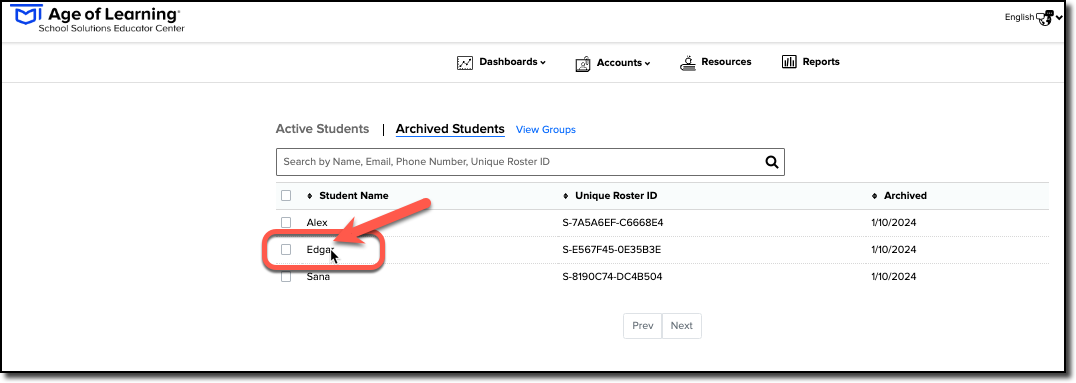Click the Reports bar chart icon
The height and width of the screenshot is (383, 1076).
[788, 62]
